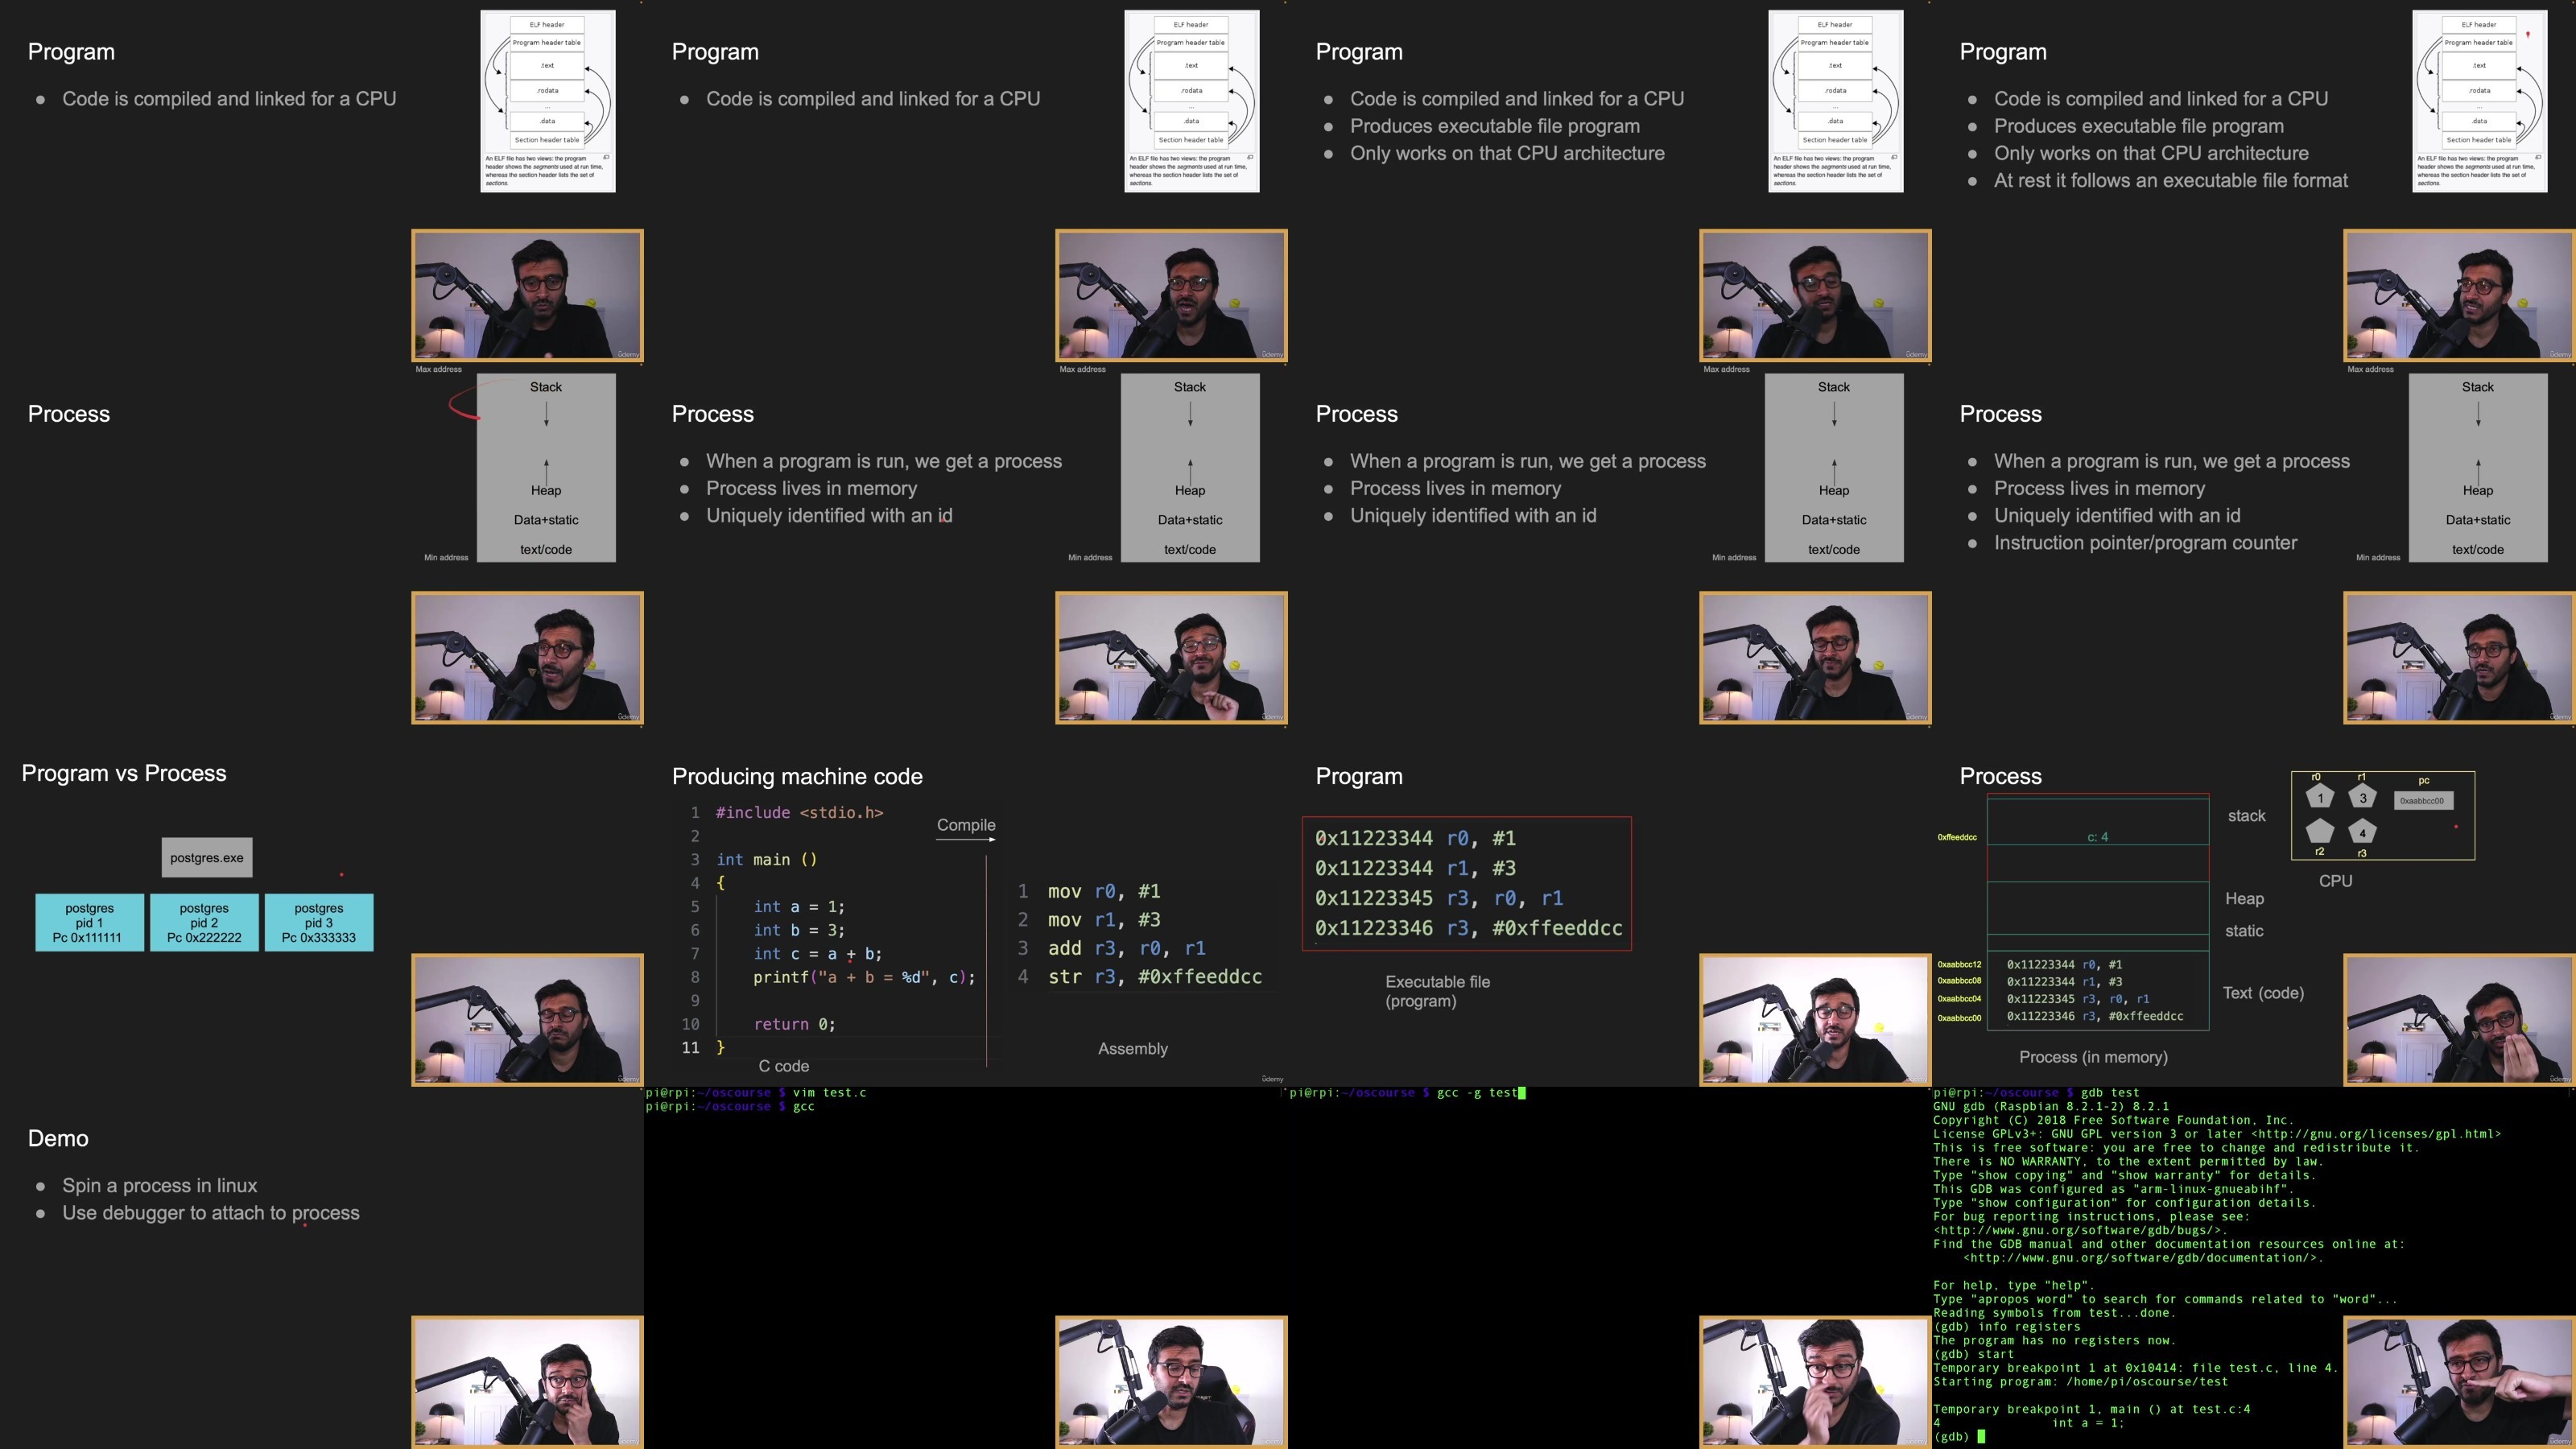
Task: Click the 'Text (code)' segment label
Action: click(2263, 993)
